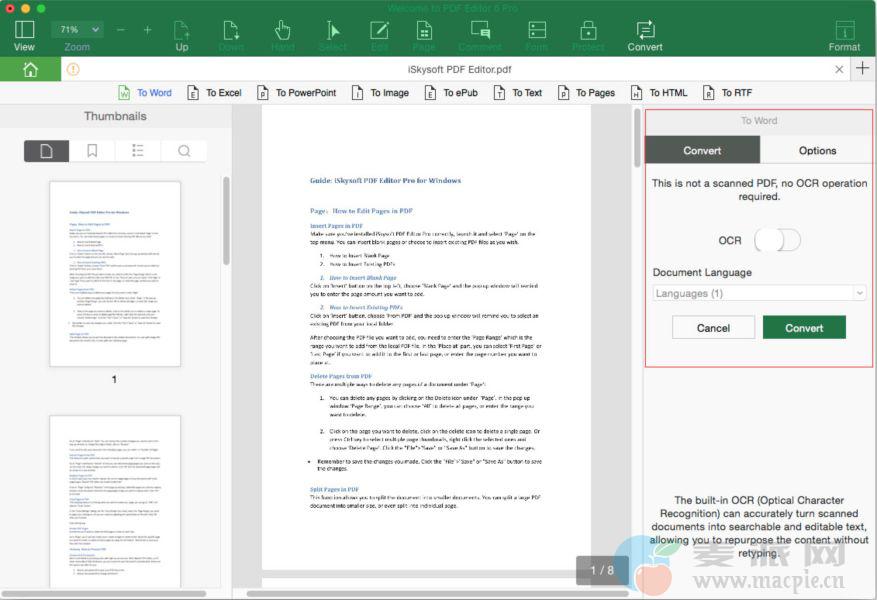Click the zoom out minus icon

pyautogui.click(x=121, y=30)
